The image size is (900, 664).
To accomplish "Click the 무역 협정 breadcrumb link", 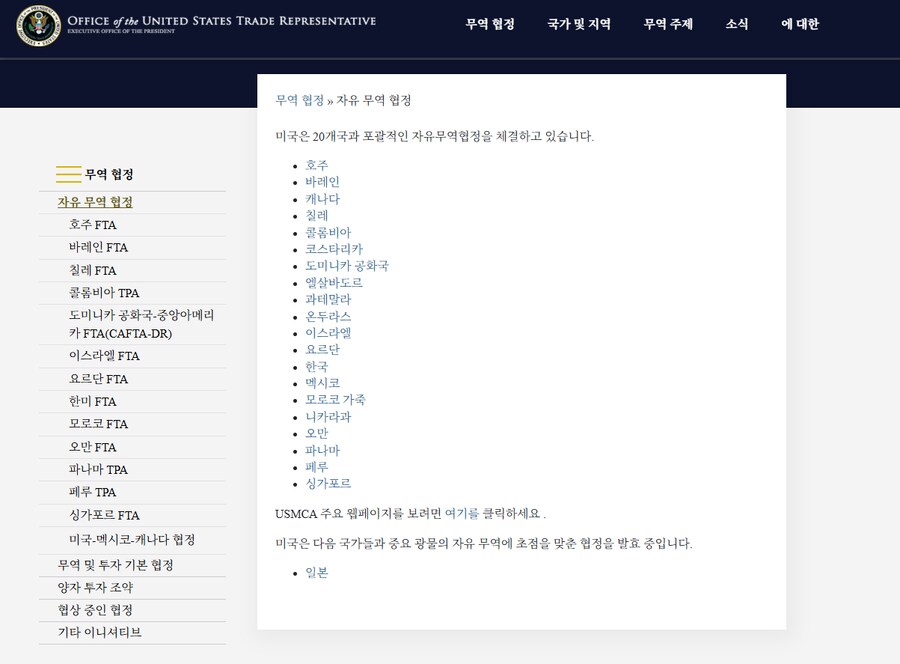I will (x=300, y=100).
